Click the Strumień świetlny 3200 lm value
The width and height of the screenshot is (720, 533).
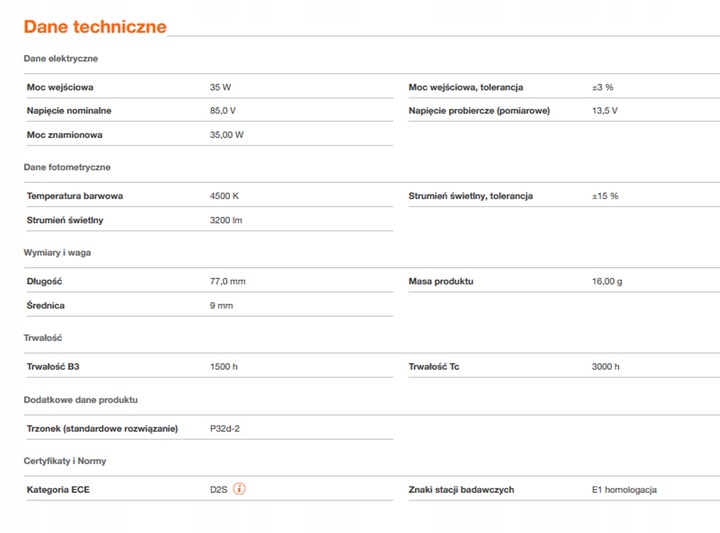[x=226, y=220]
